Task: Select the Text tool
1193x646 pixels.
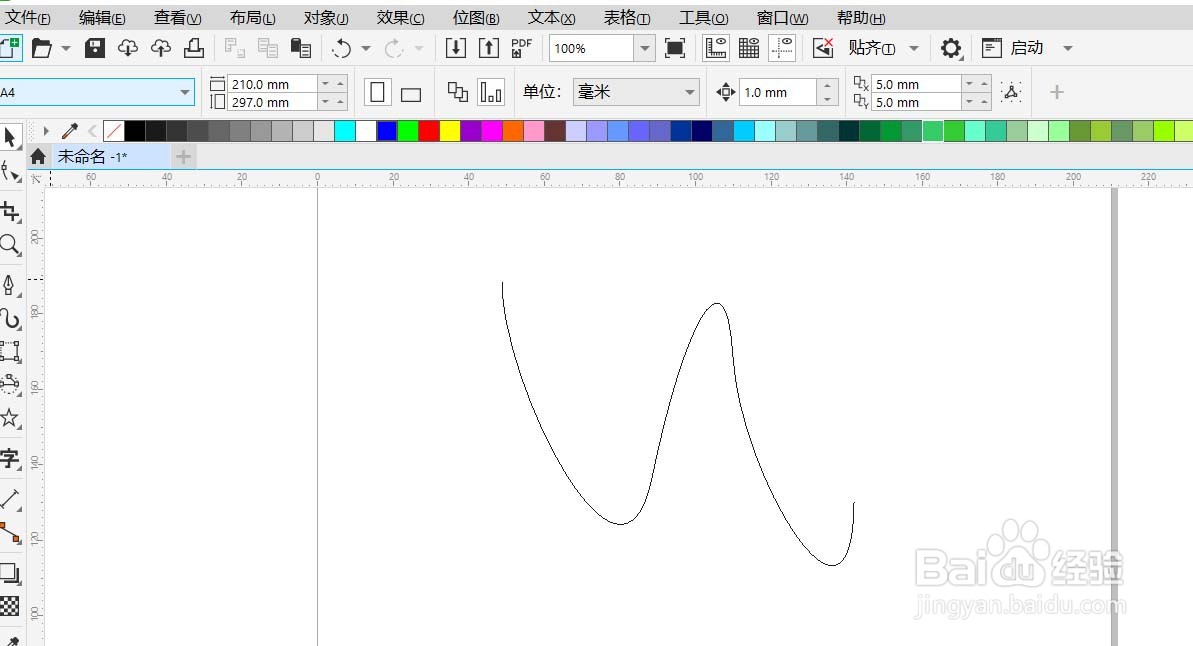Action: click(x=10, y=459)
